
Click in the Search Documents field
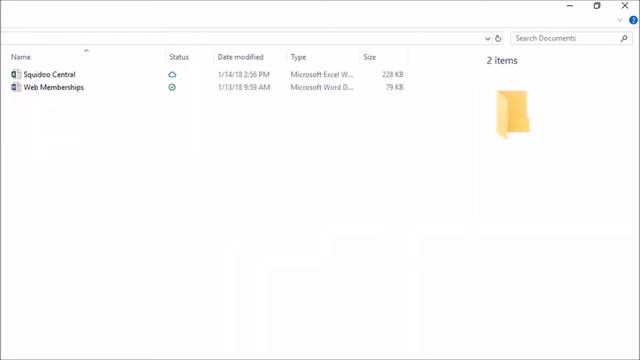(x=571, y=38)
